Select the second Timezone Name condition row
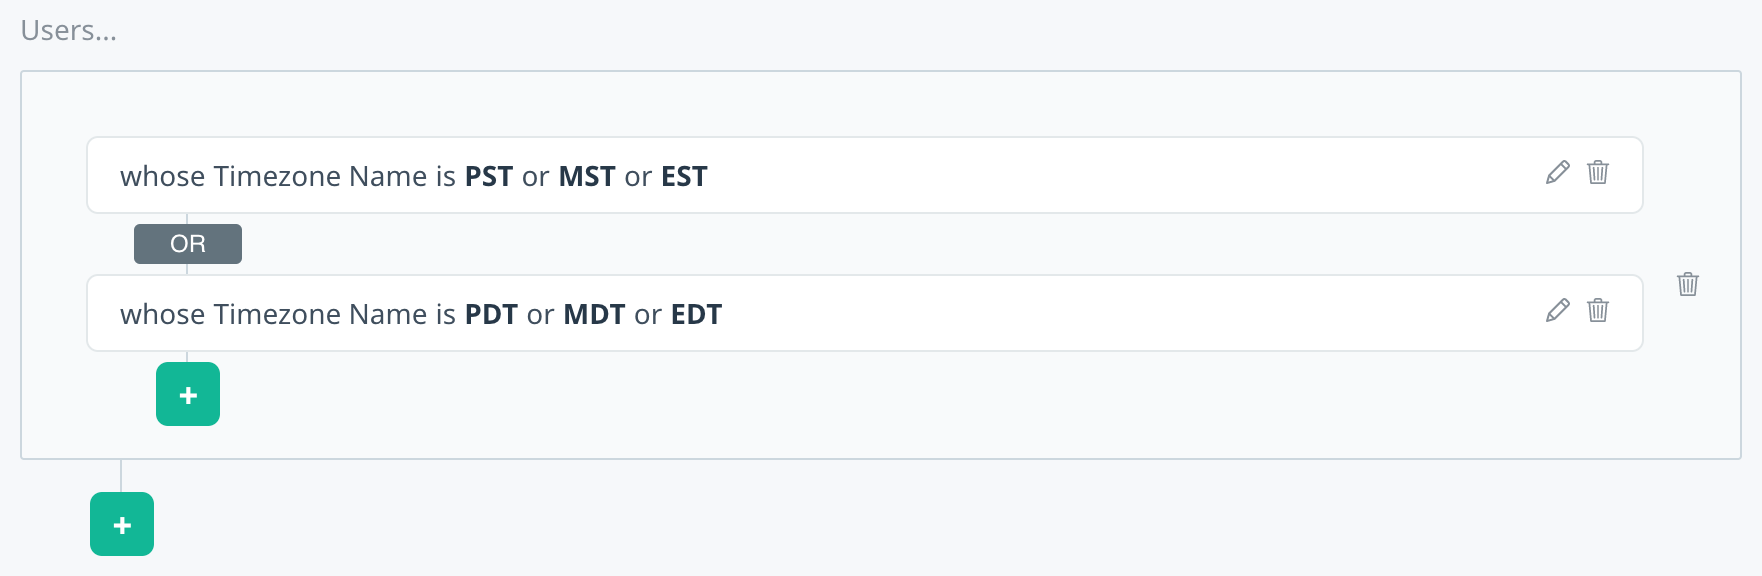The height and width of the screenshot is (576, 1762). pos(865,313)
